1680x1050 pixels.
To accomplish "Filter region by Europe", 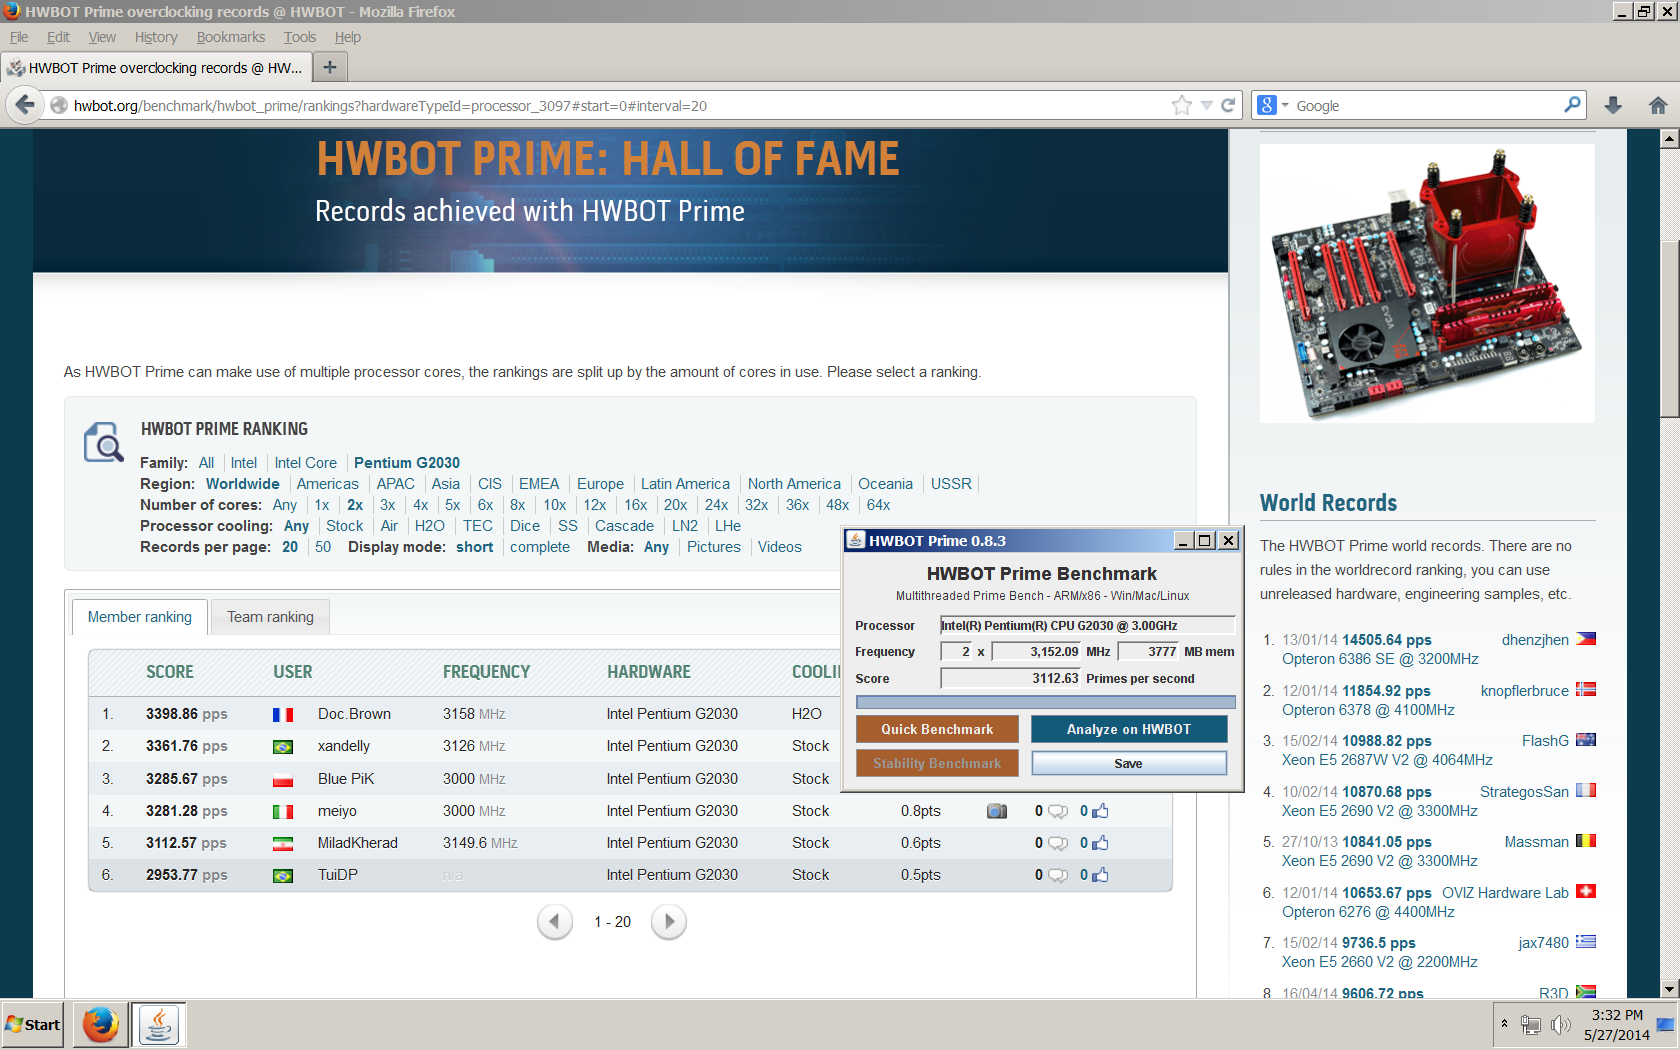I will tap(600, 484).
